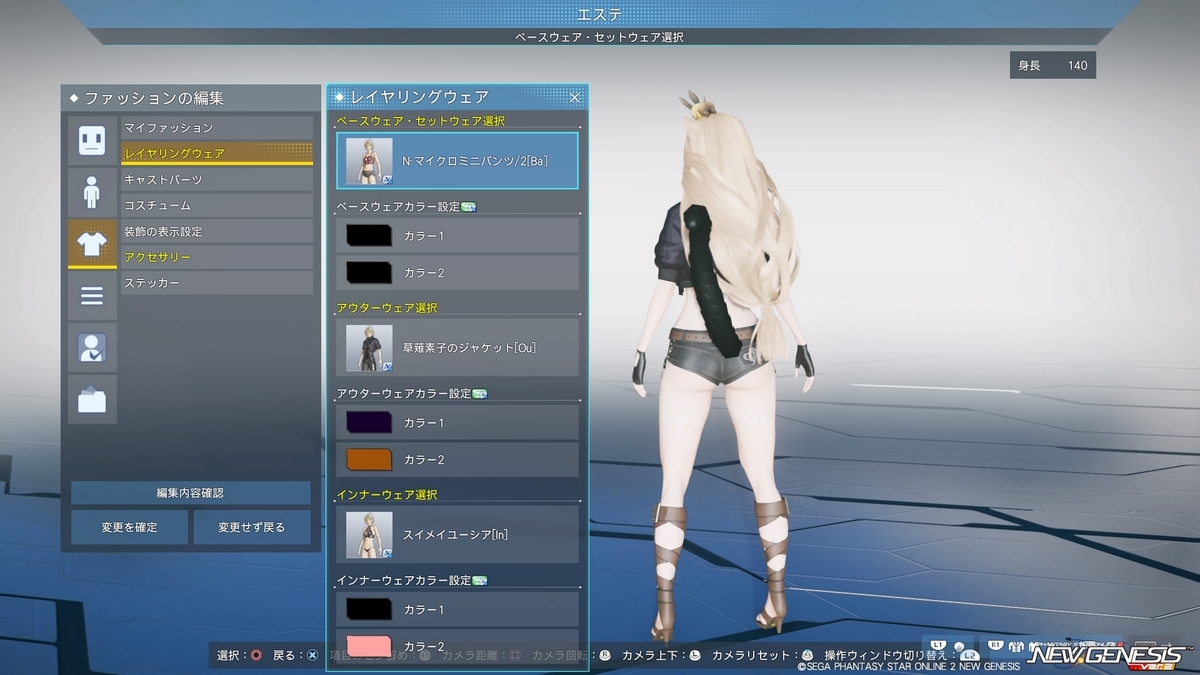Image resolution: width=1200 pixels, height=675 pixels.
Task: Click the 戻る cross button hint
Action: click(x=296, y=656)
